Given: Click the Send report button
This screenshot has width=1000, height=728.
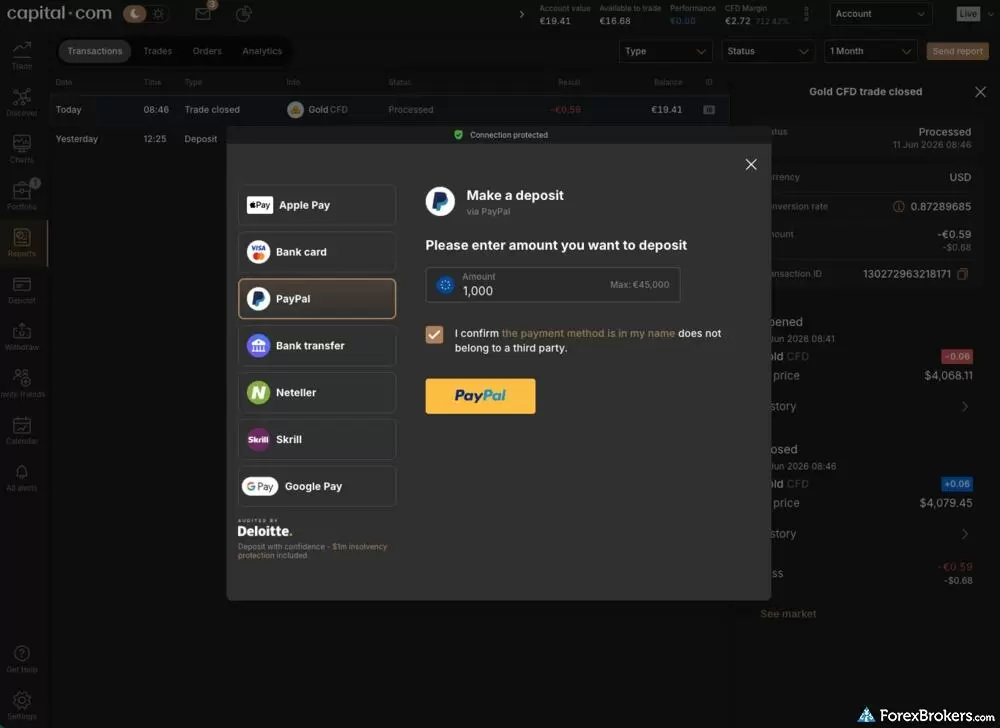Looking at the screenshot, I should [x=957, y=51].
